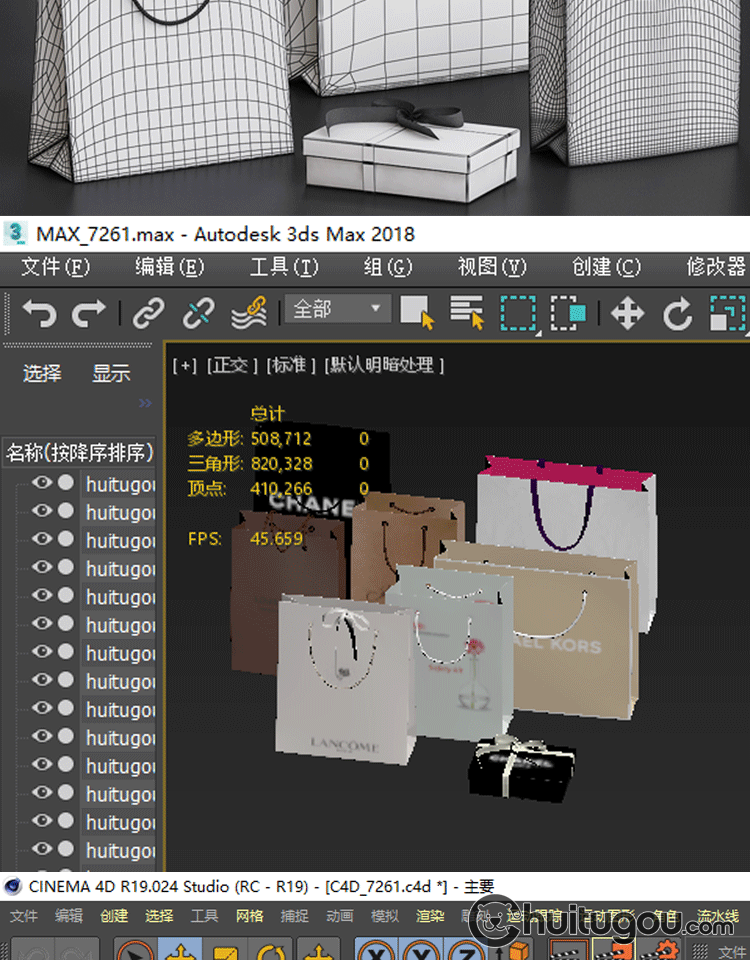Open the 组(G) menu in 3ds Max
Viewport: 750px width, 960px height.
coord(388,267)
